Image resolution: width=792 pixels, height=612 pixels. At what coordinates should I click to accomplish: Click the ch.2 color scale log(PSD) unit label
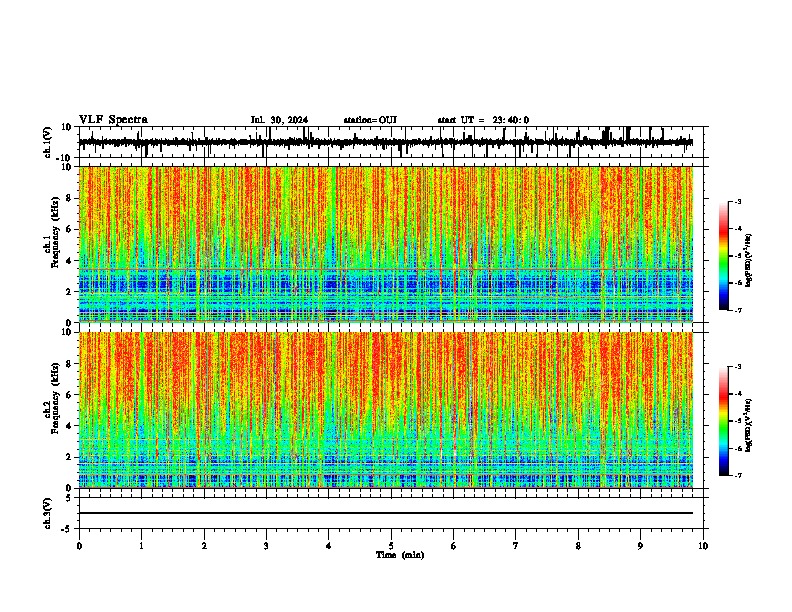pyautogui.click(x=749, y=425)
